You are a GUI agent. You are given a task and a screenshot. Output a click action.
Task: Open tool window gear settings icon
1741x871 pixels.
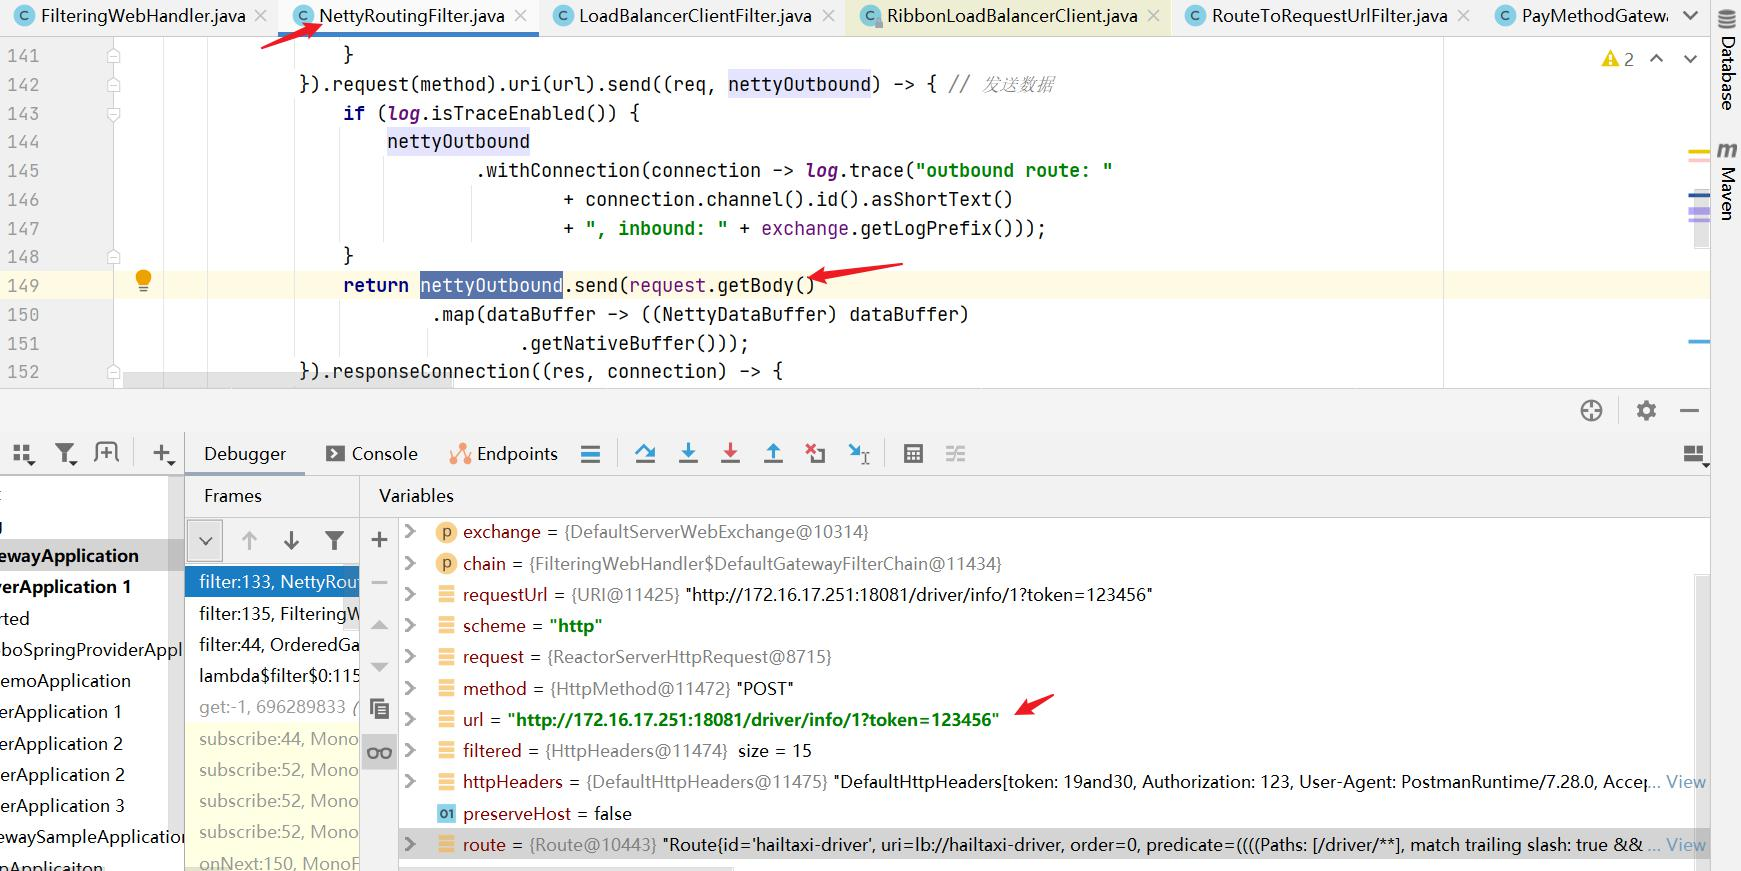(1646, 410)
